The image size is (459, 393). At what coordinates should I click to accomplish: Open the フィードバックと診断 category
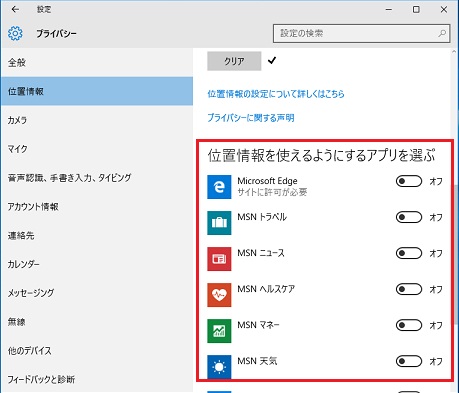[x=97, y=379]
